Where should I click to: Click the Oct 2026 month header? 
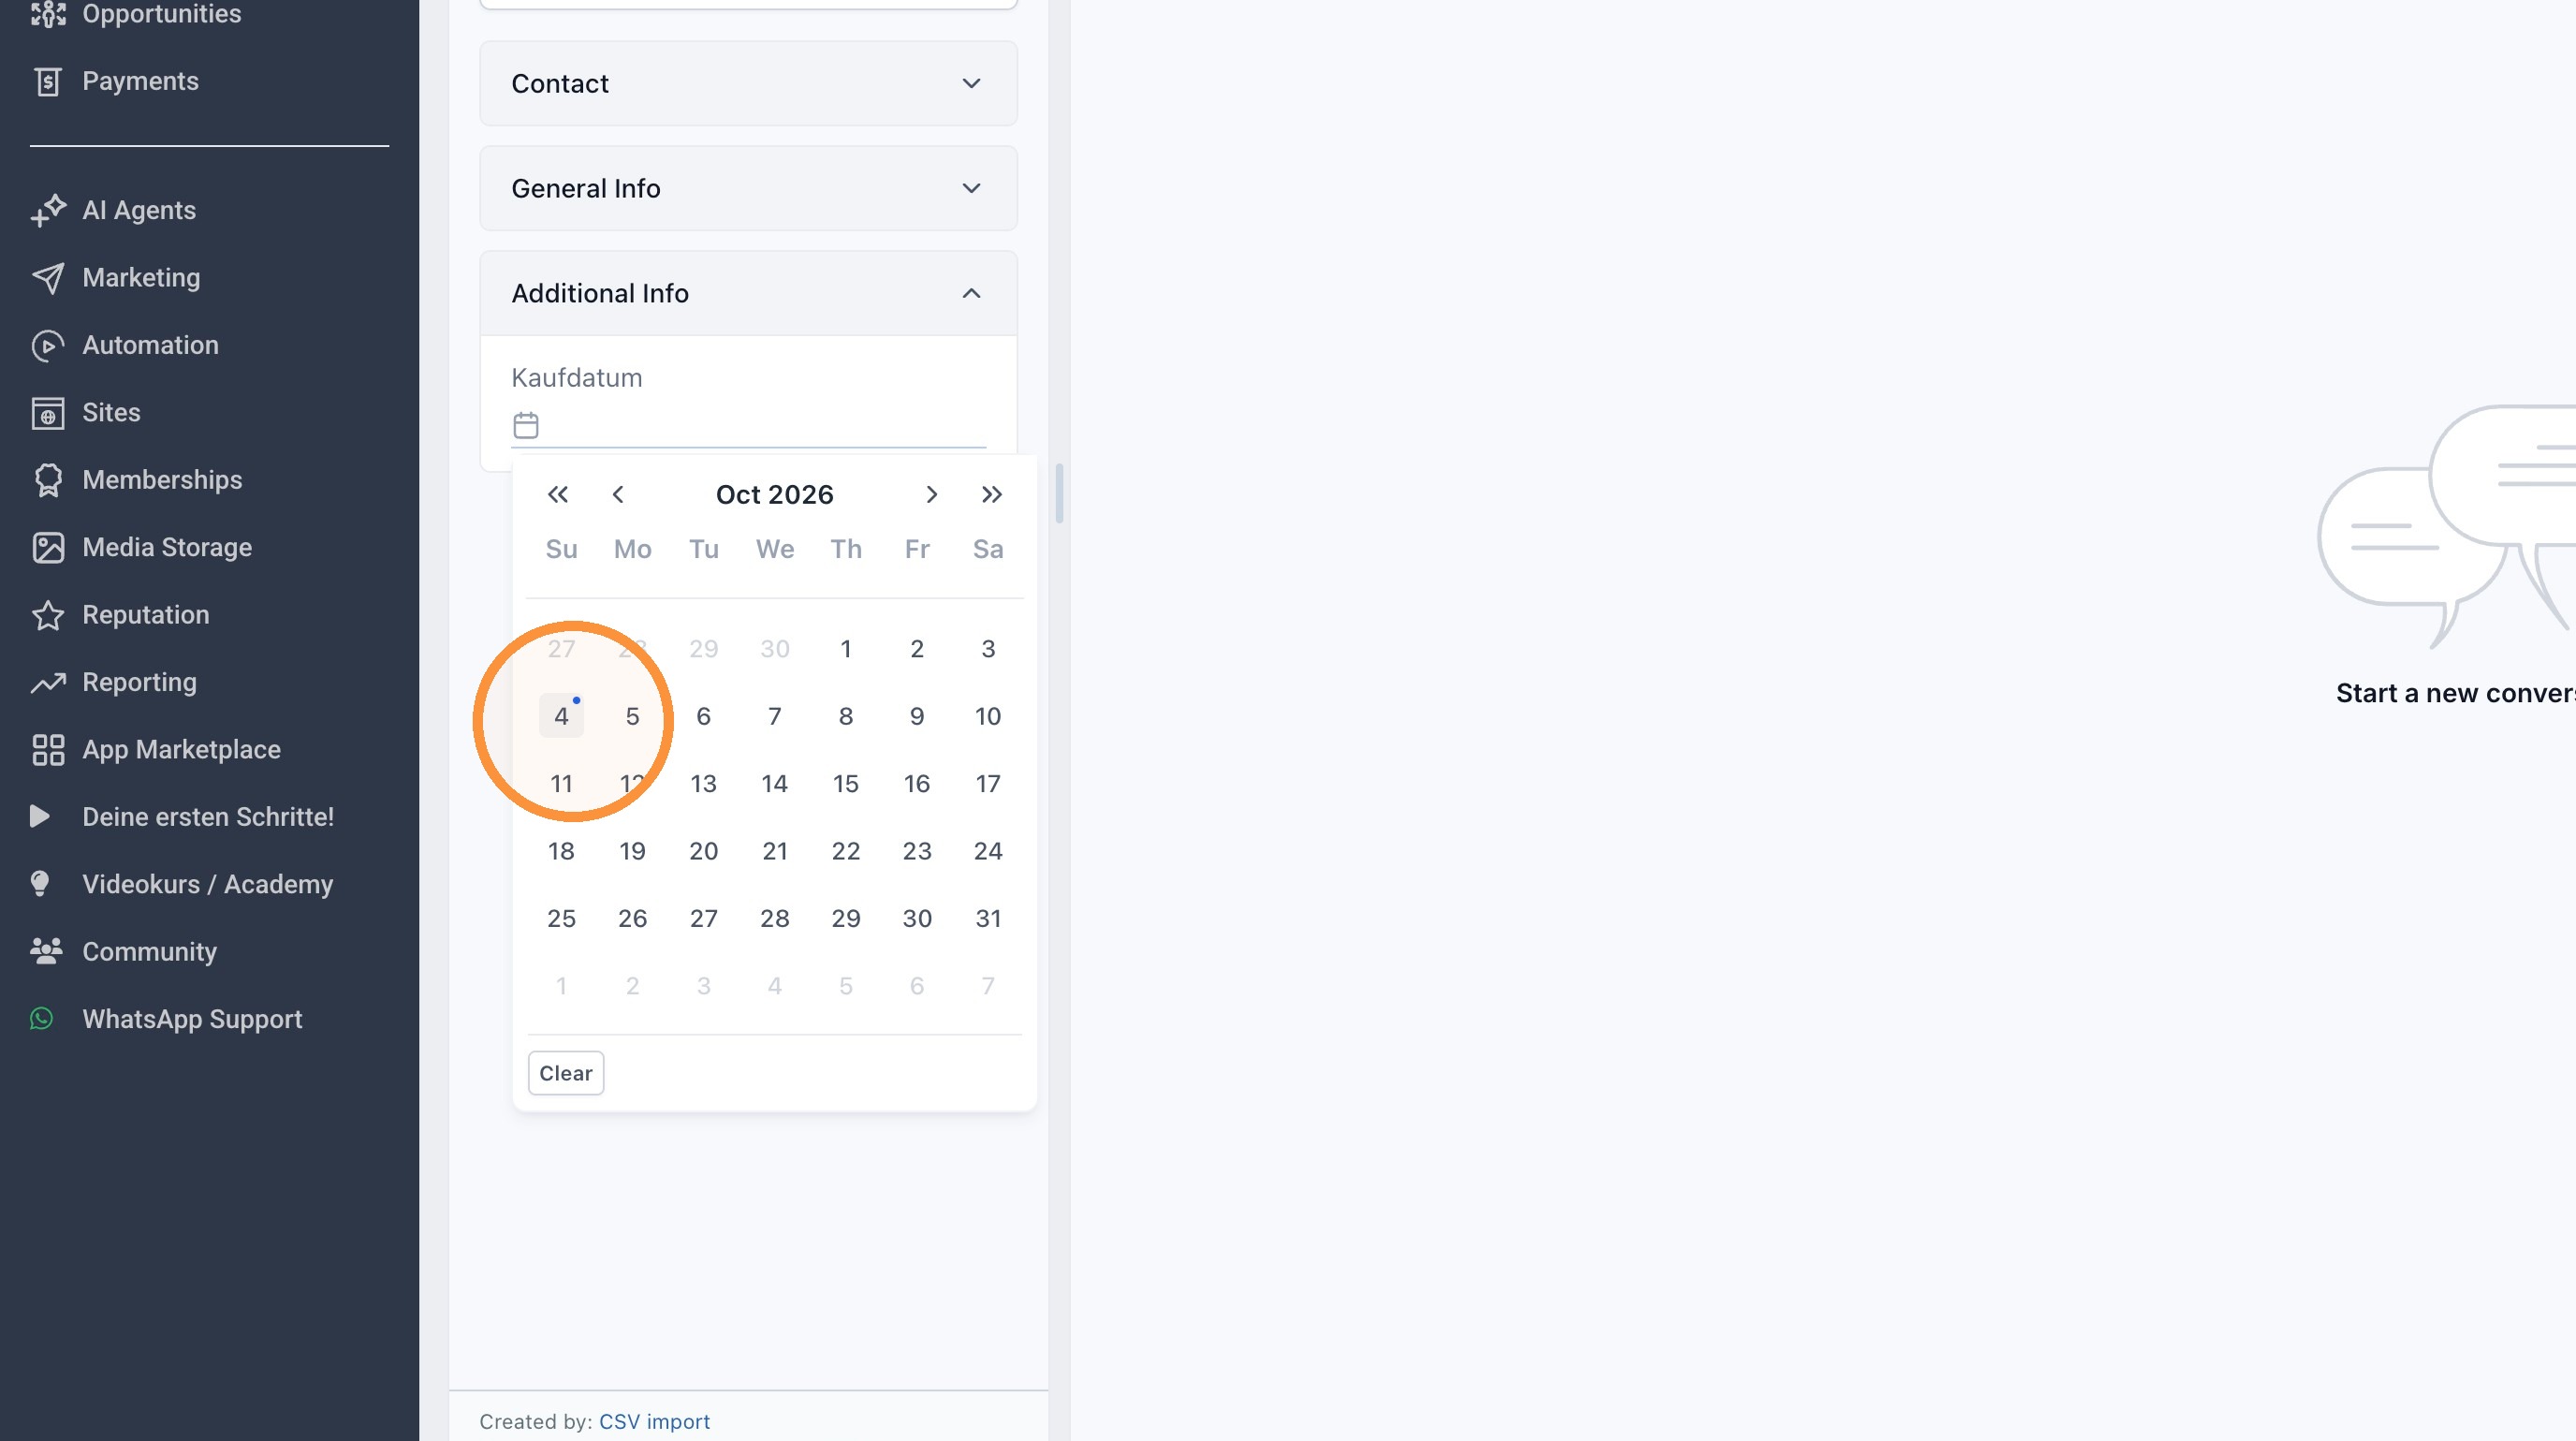775,495
